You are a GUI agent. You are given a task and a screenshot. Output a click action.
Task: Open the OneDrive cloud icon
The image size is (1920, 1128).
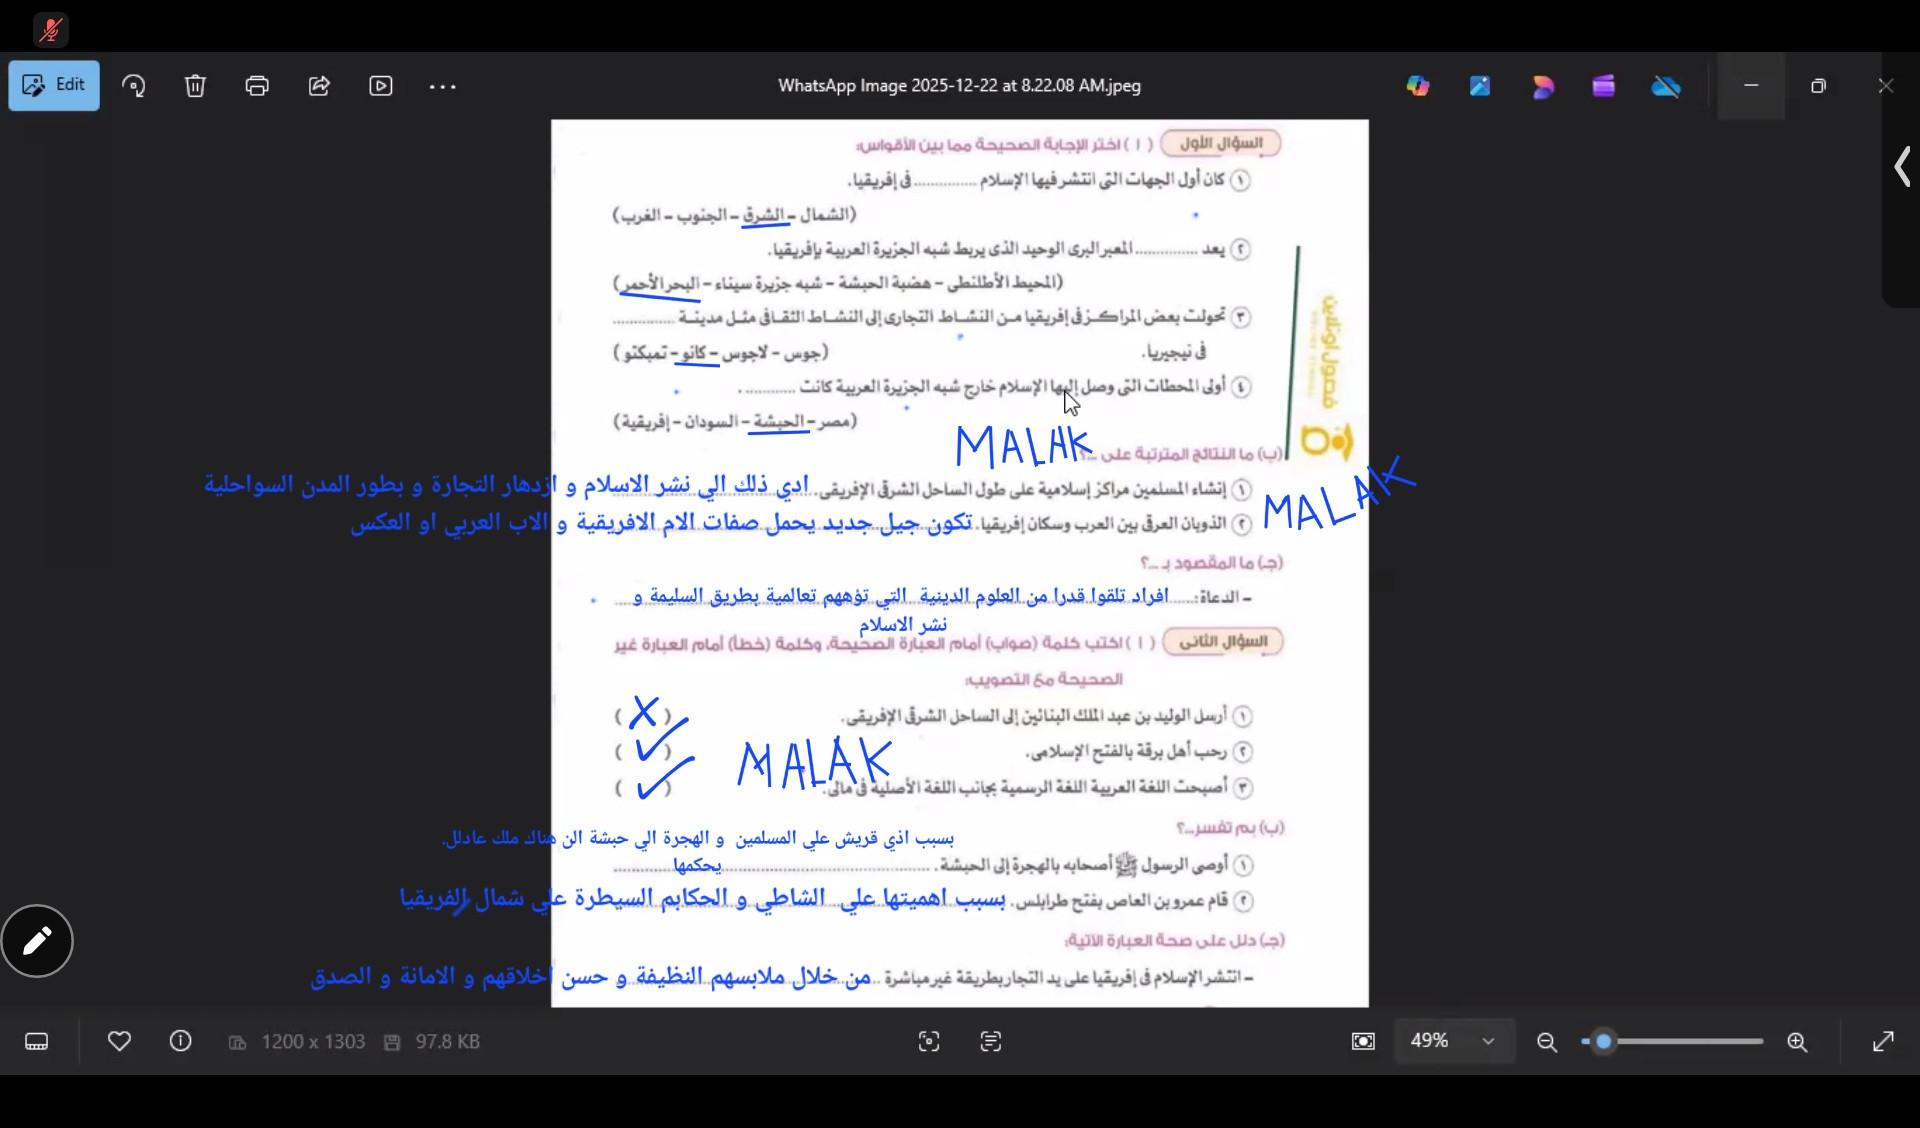coord(1666,86)
